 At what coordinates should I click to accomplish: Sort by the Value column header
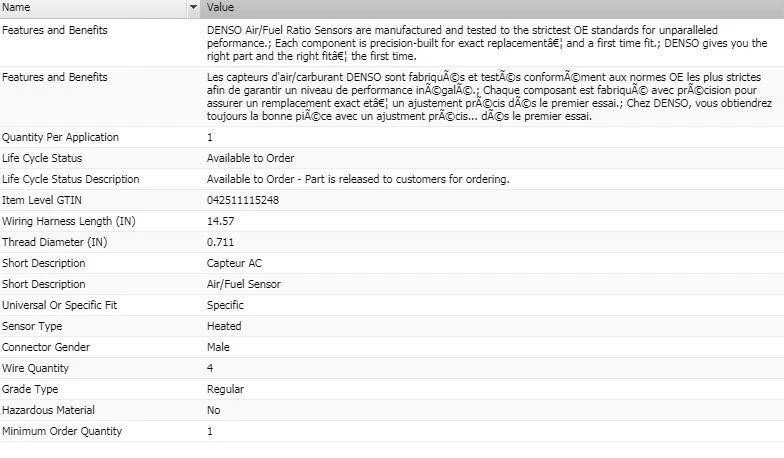(492, 8)
